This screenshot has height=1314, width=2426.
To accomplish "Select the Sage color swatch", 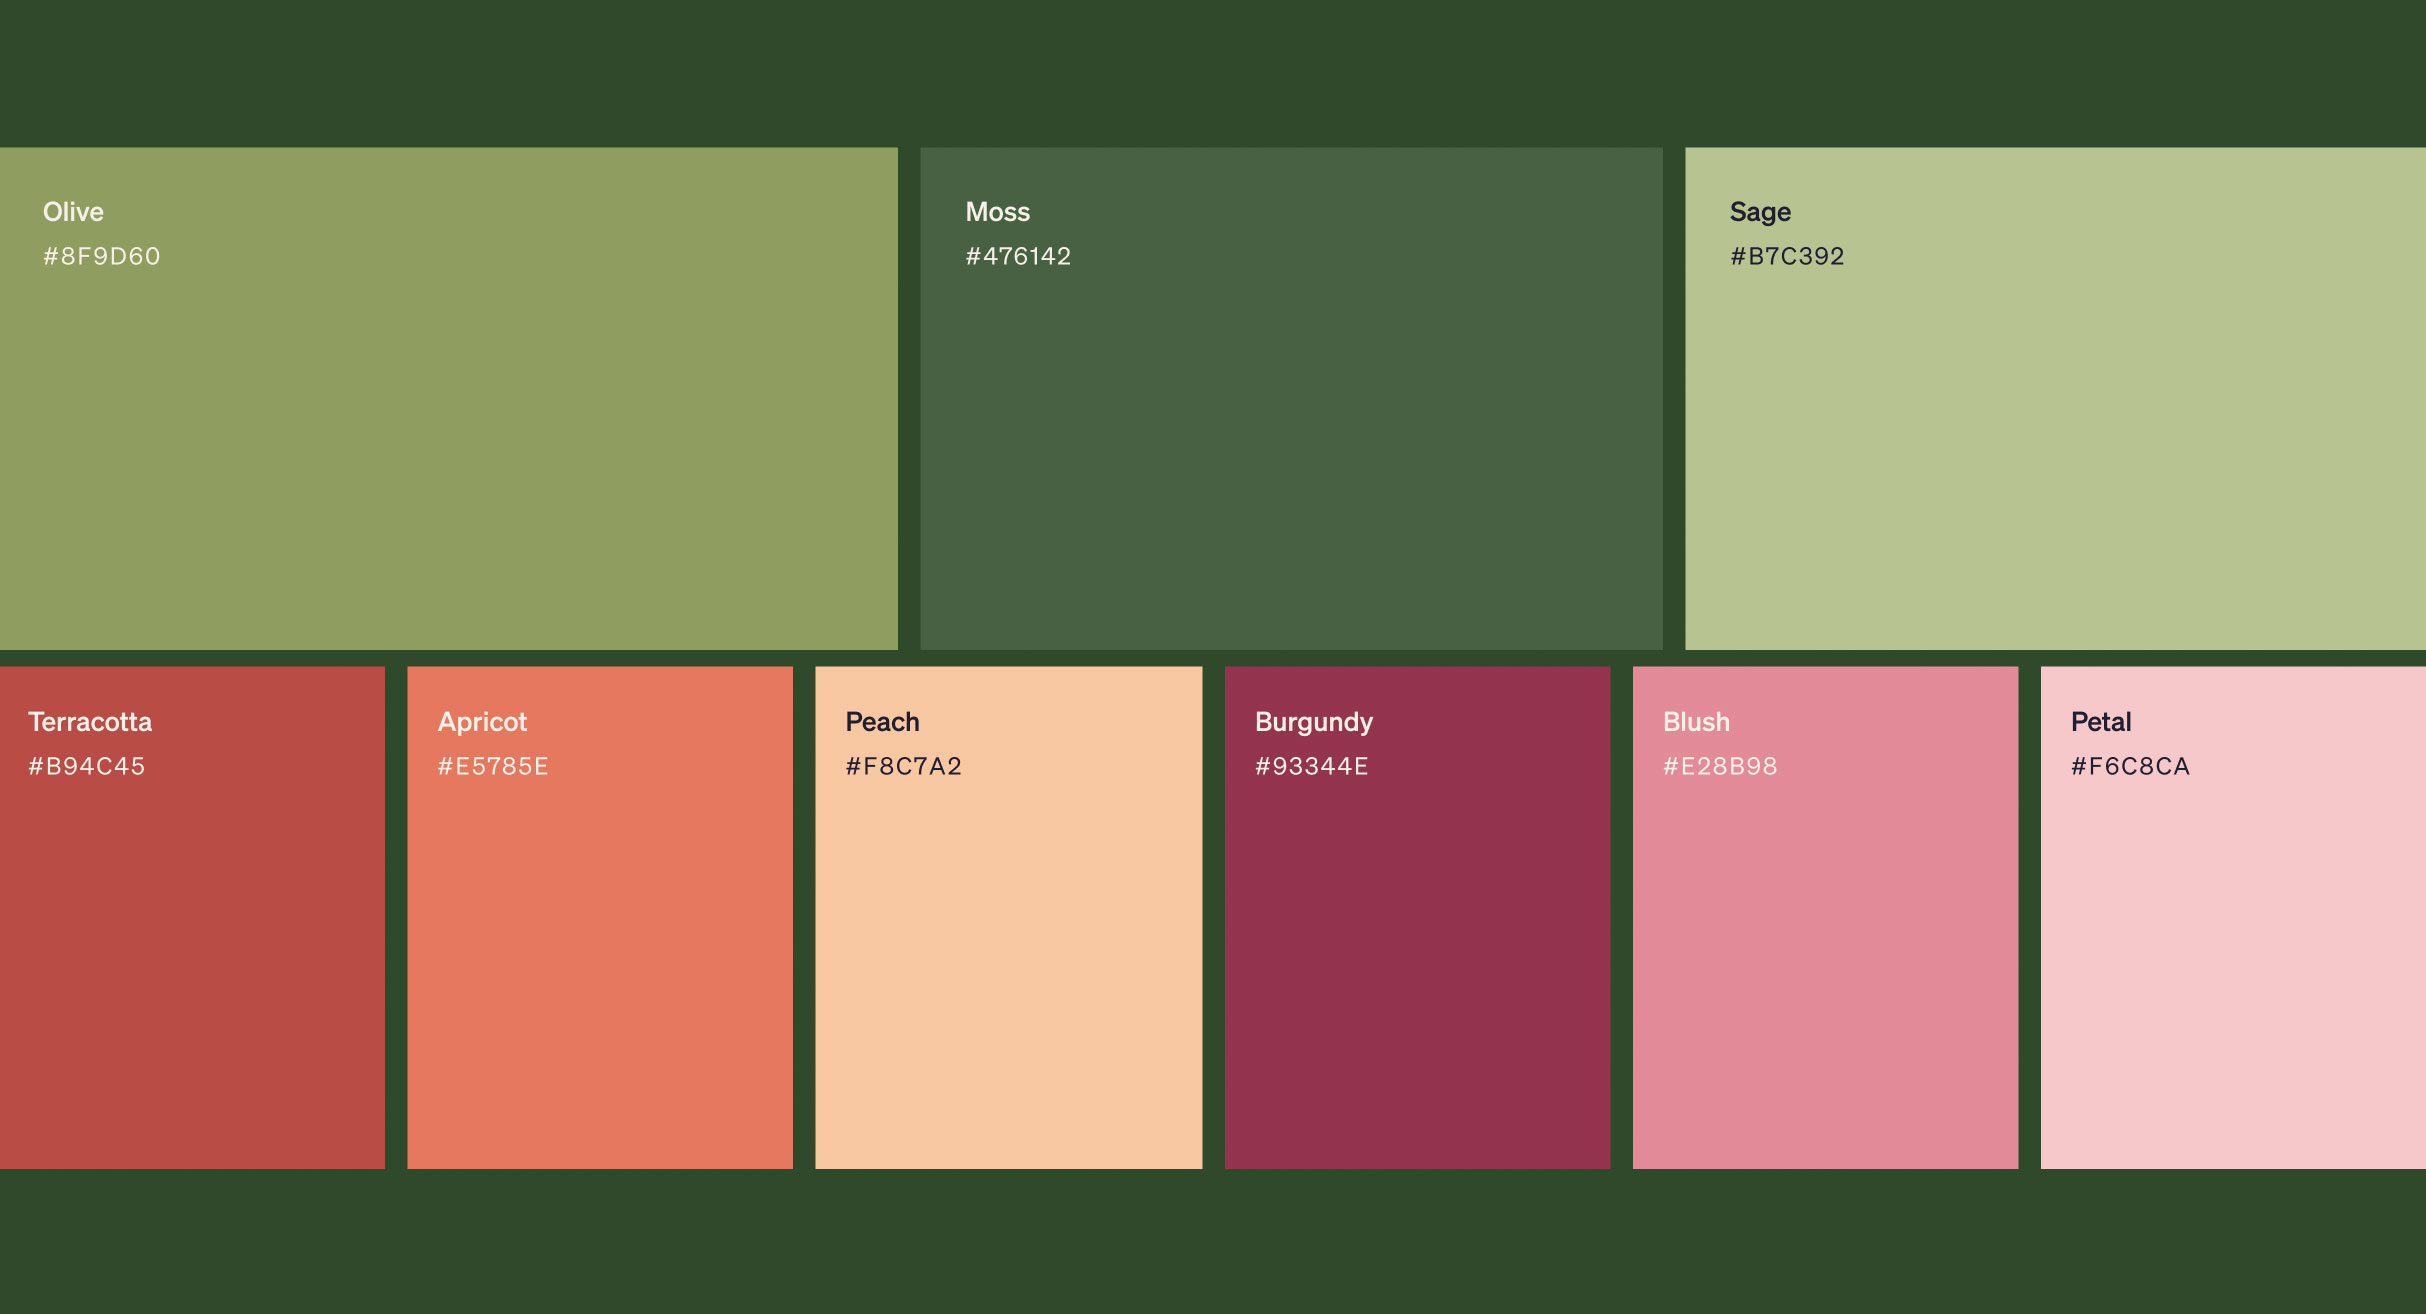I will pos(2055,399).
